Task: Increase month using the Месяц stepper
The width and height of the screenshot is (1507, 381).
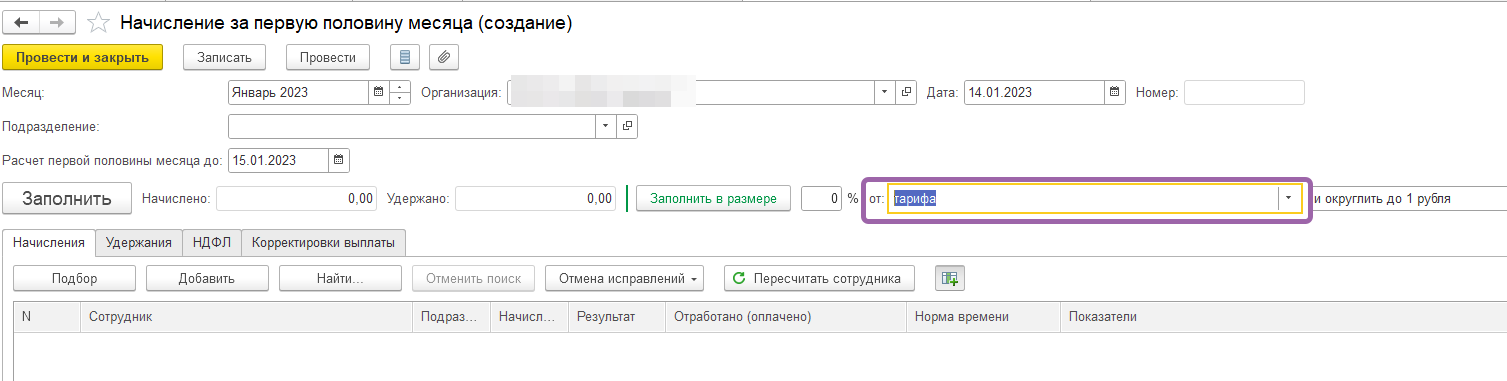Action: (400, 87)
